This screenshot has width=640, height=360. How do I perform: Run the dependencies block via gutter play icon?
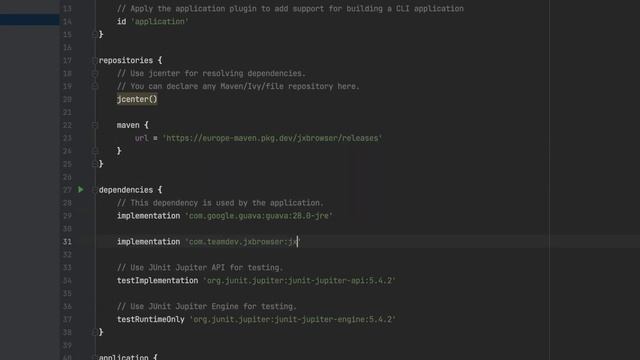[81, 189]
